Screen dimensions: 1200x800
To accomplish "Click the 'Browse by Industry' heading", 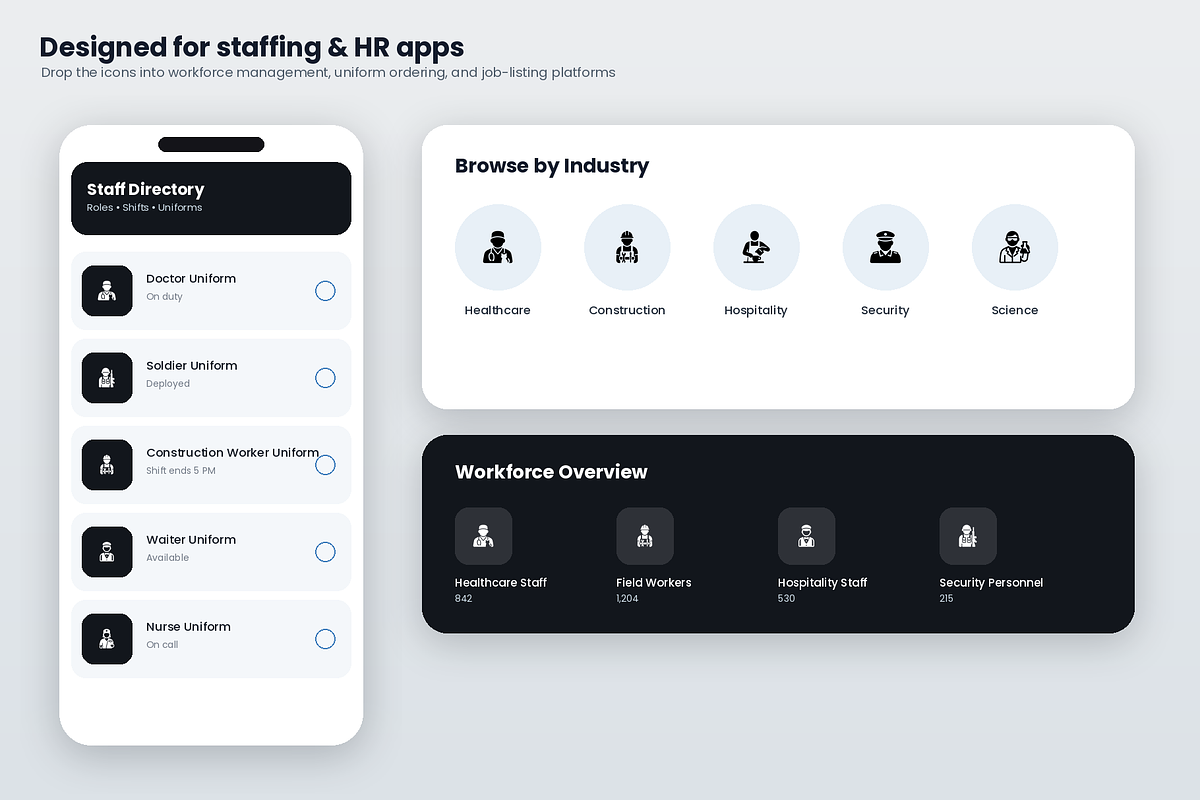I will pos(552,166).
